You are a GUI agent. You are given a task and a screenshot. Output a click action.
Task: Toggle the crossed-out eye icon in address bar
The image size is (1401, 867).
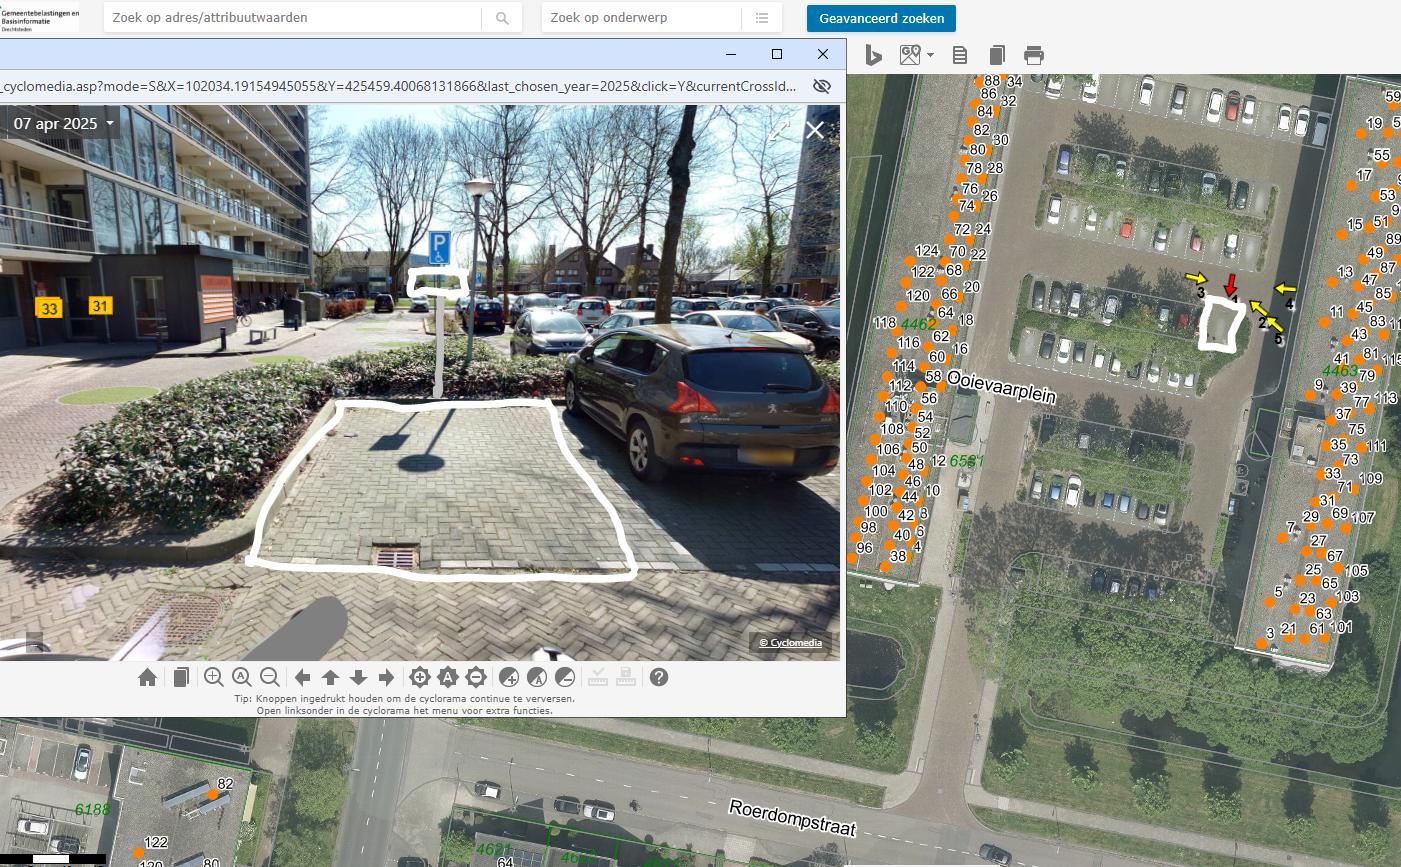[821, 86]
